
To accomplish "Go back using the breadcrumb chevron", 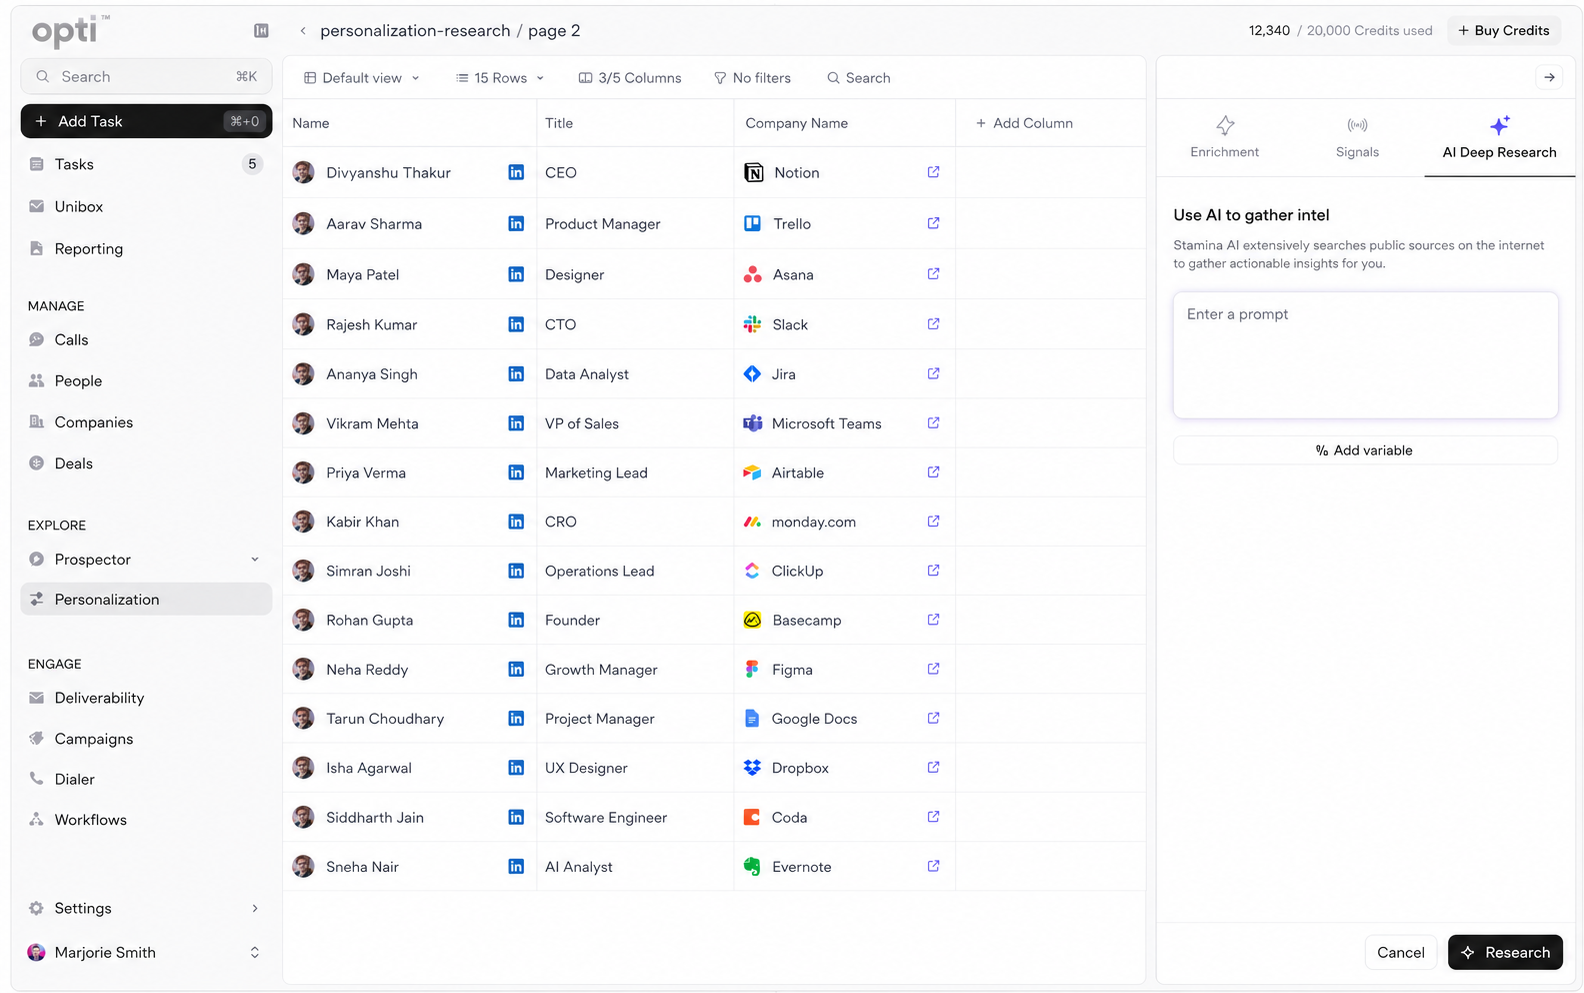I will pos(303,31).
